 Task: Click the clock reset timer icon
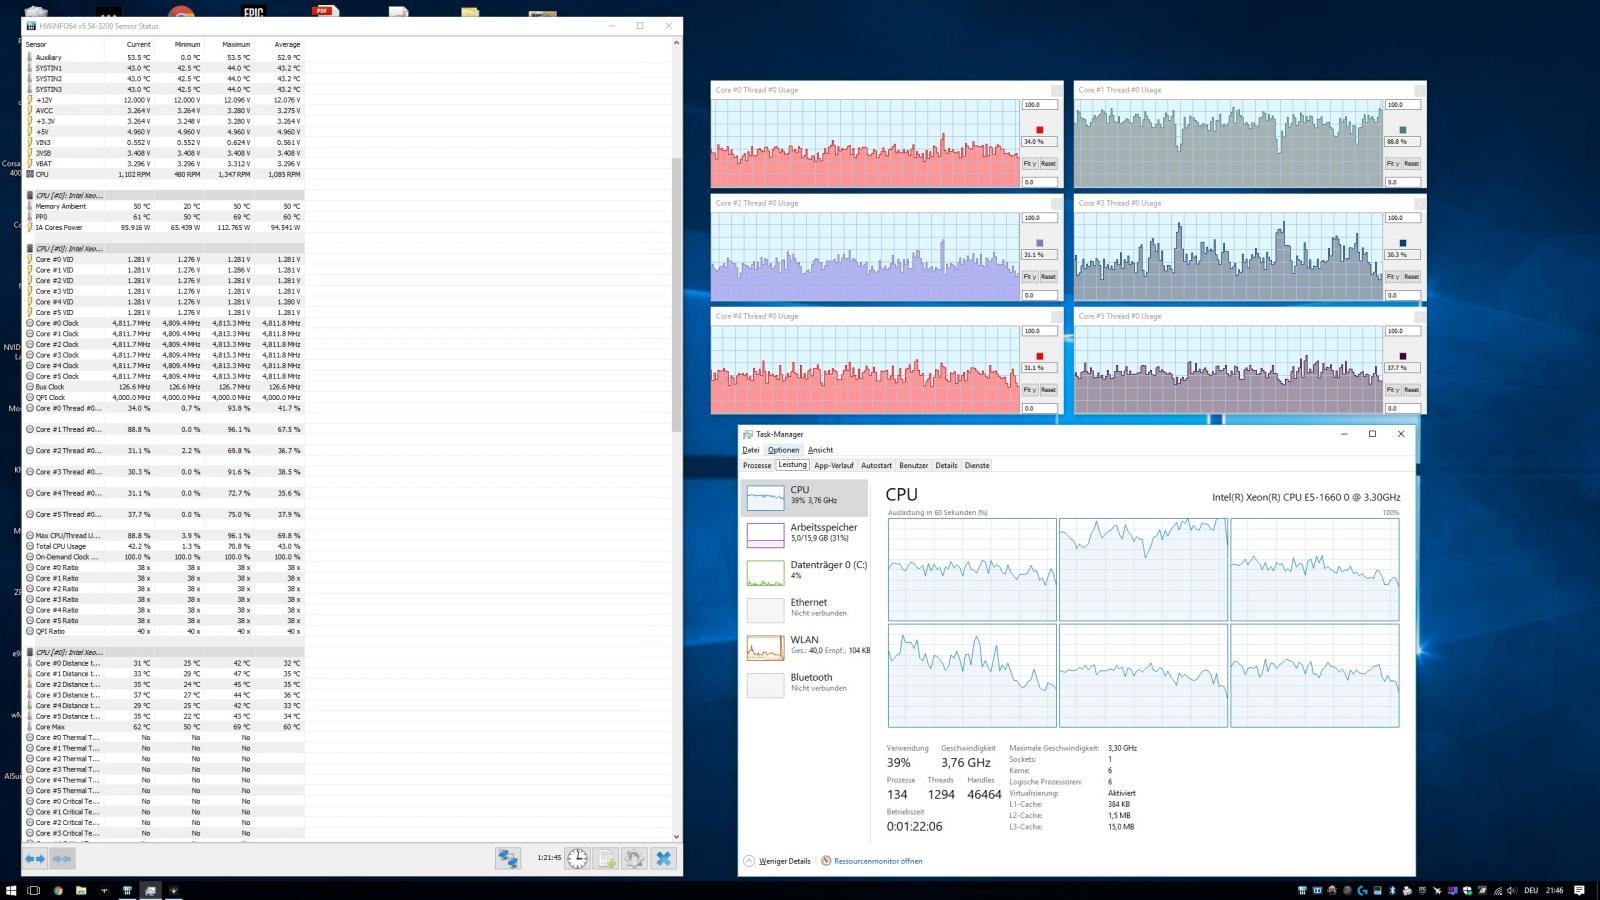coord(578,858)
